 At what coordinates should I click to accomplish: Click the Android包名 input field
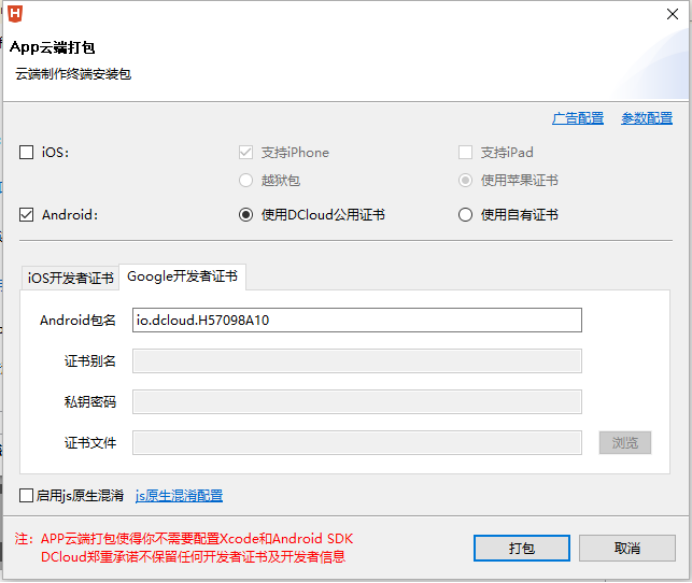point(357,320)
